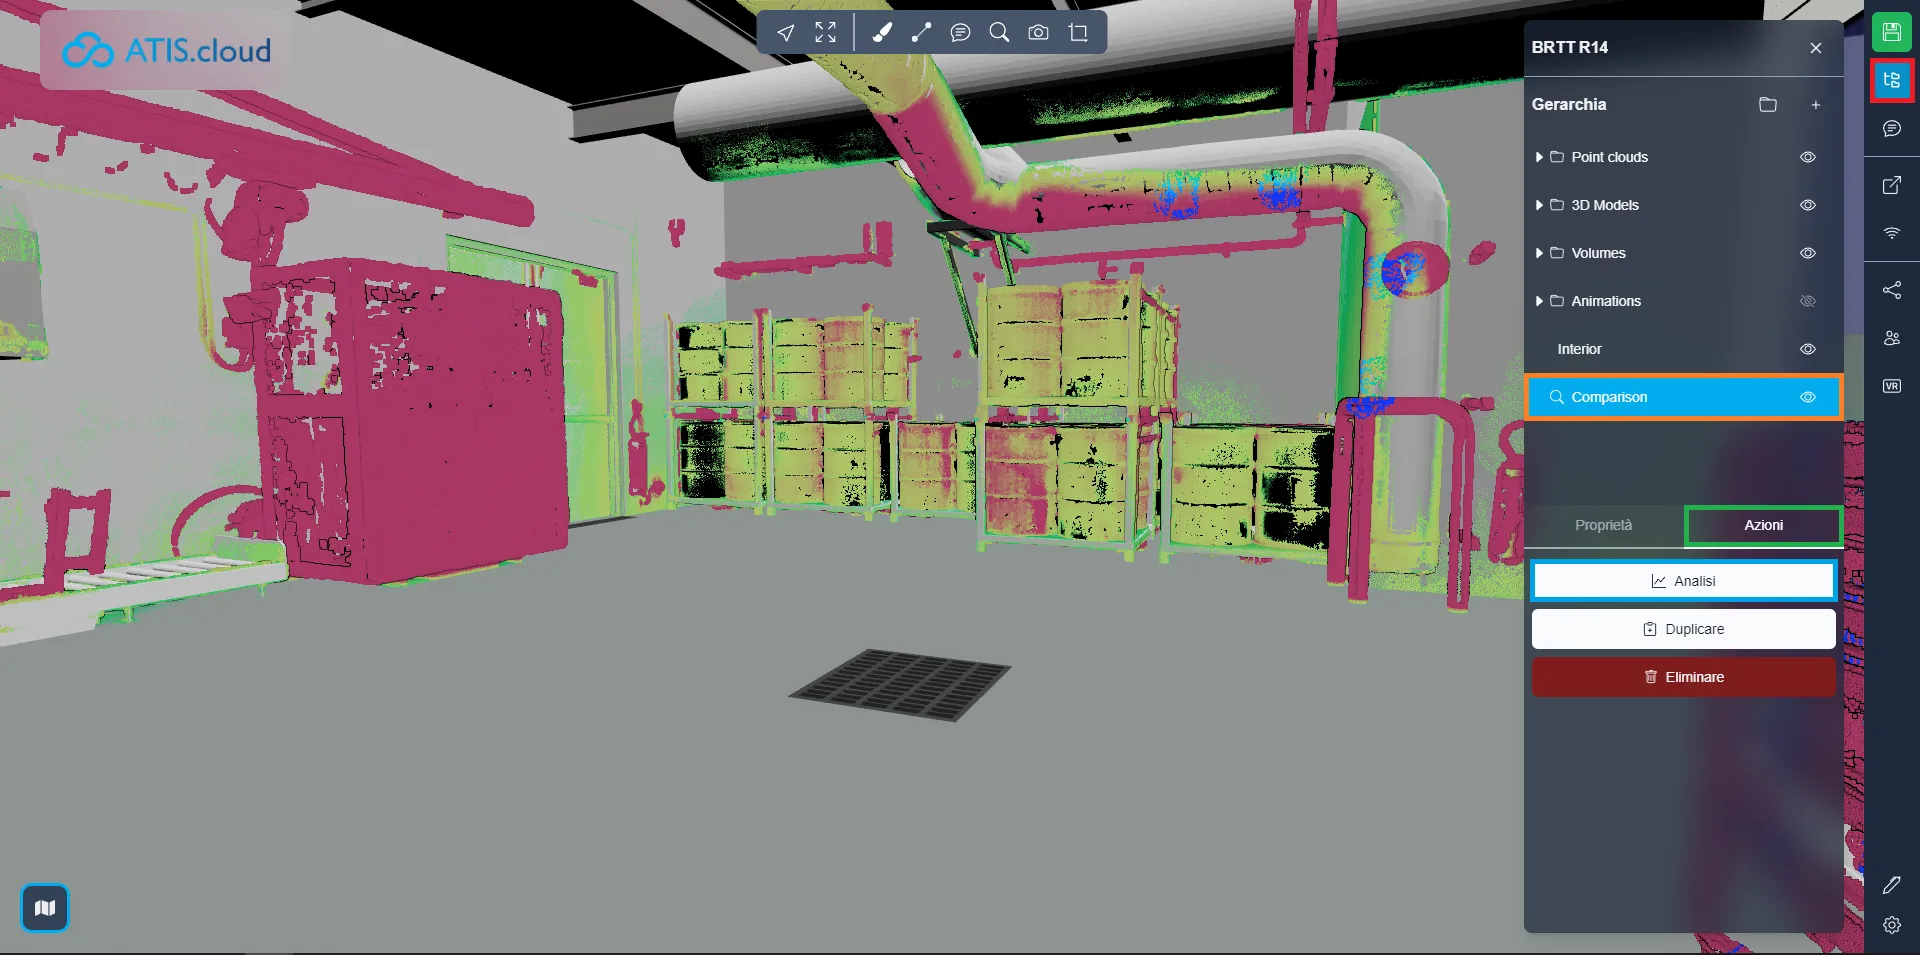Open the annotation comment tool
The width and height of the screenshot is (1920, 955).
[x=960, y=33]
